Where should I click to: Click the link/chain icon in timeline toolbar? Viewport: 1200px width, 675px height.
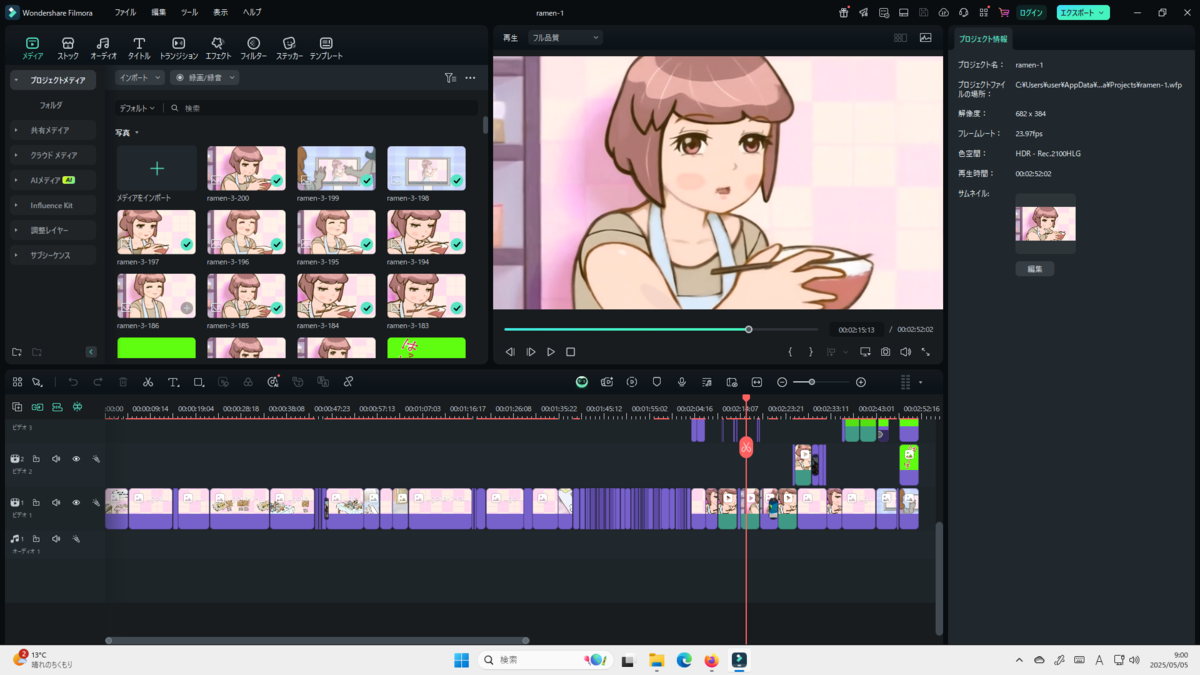[x=348, y=382]
